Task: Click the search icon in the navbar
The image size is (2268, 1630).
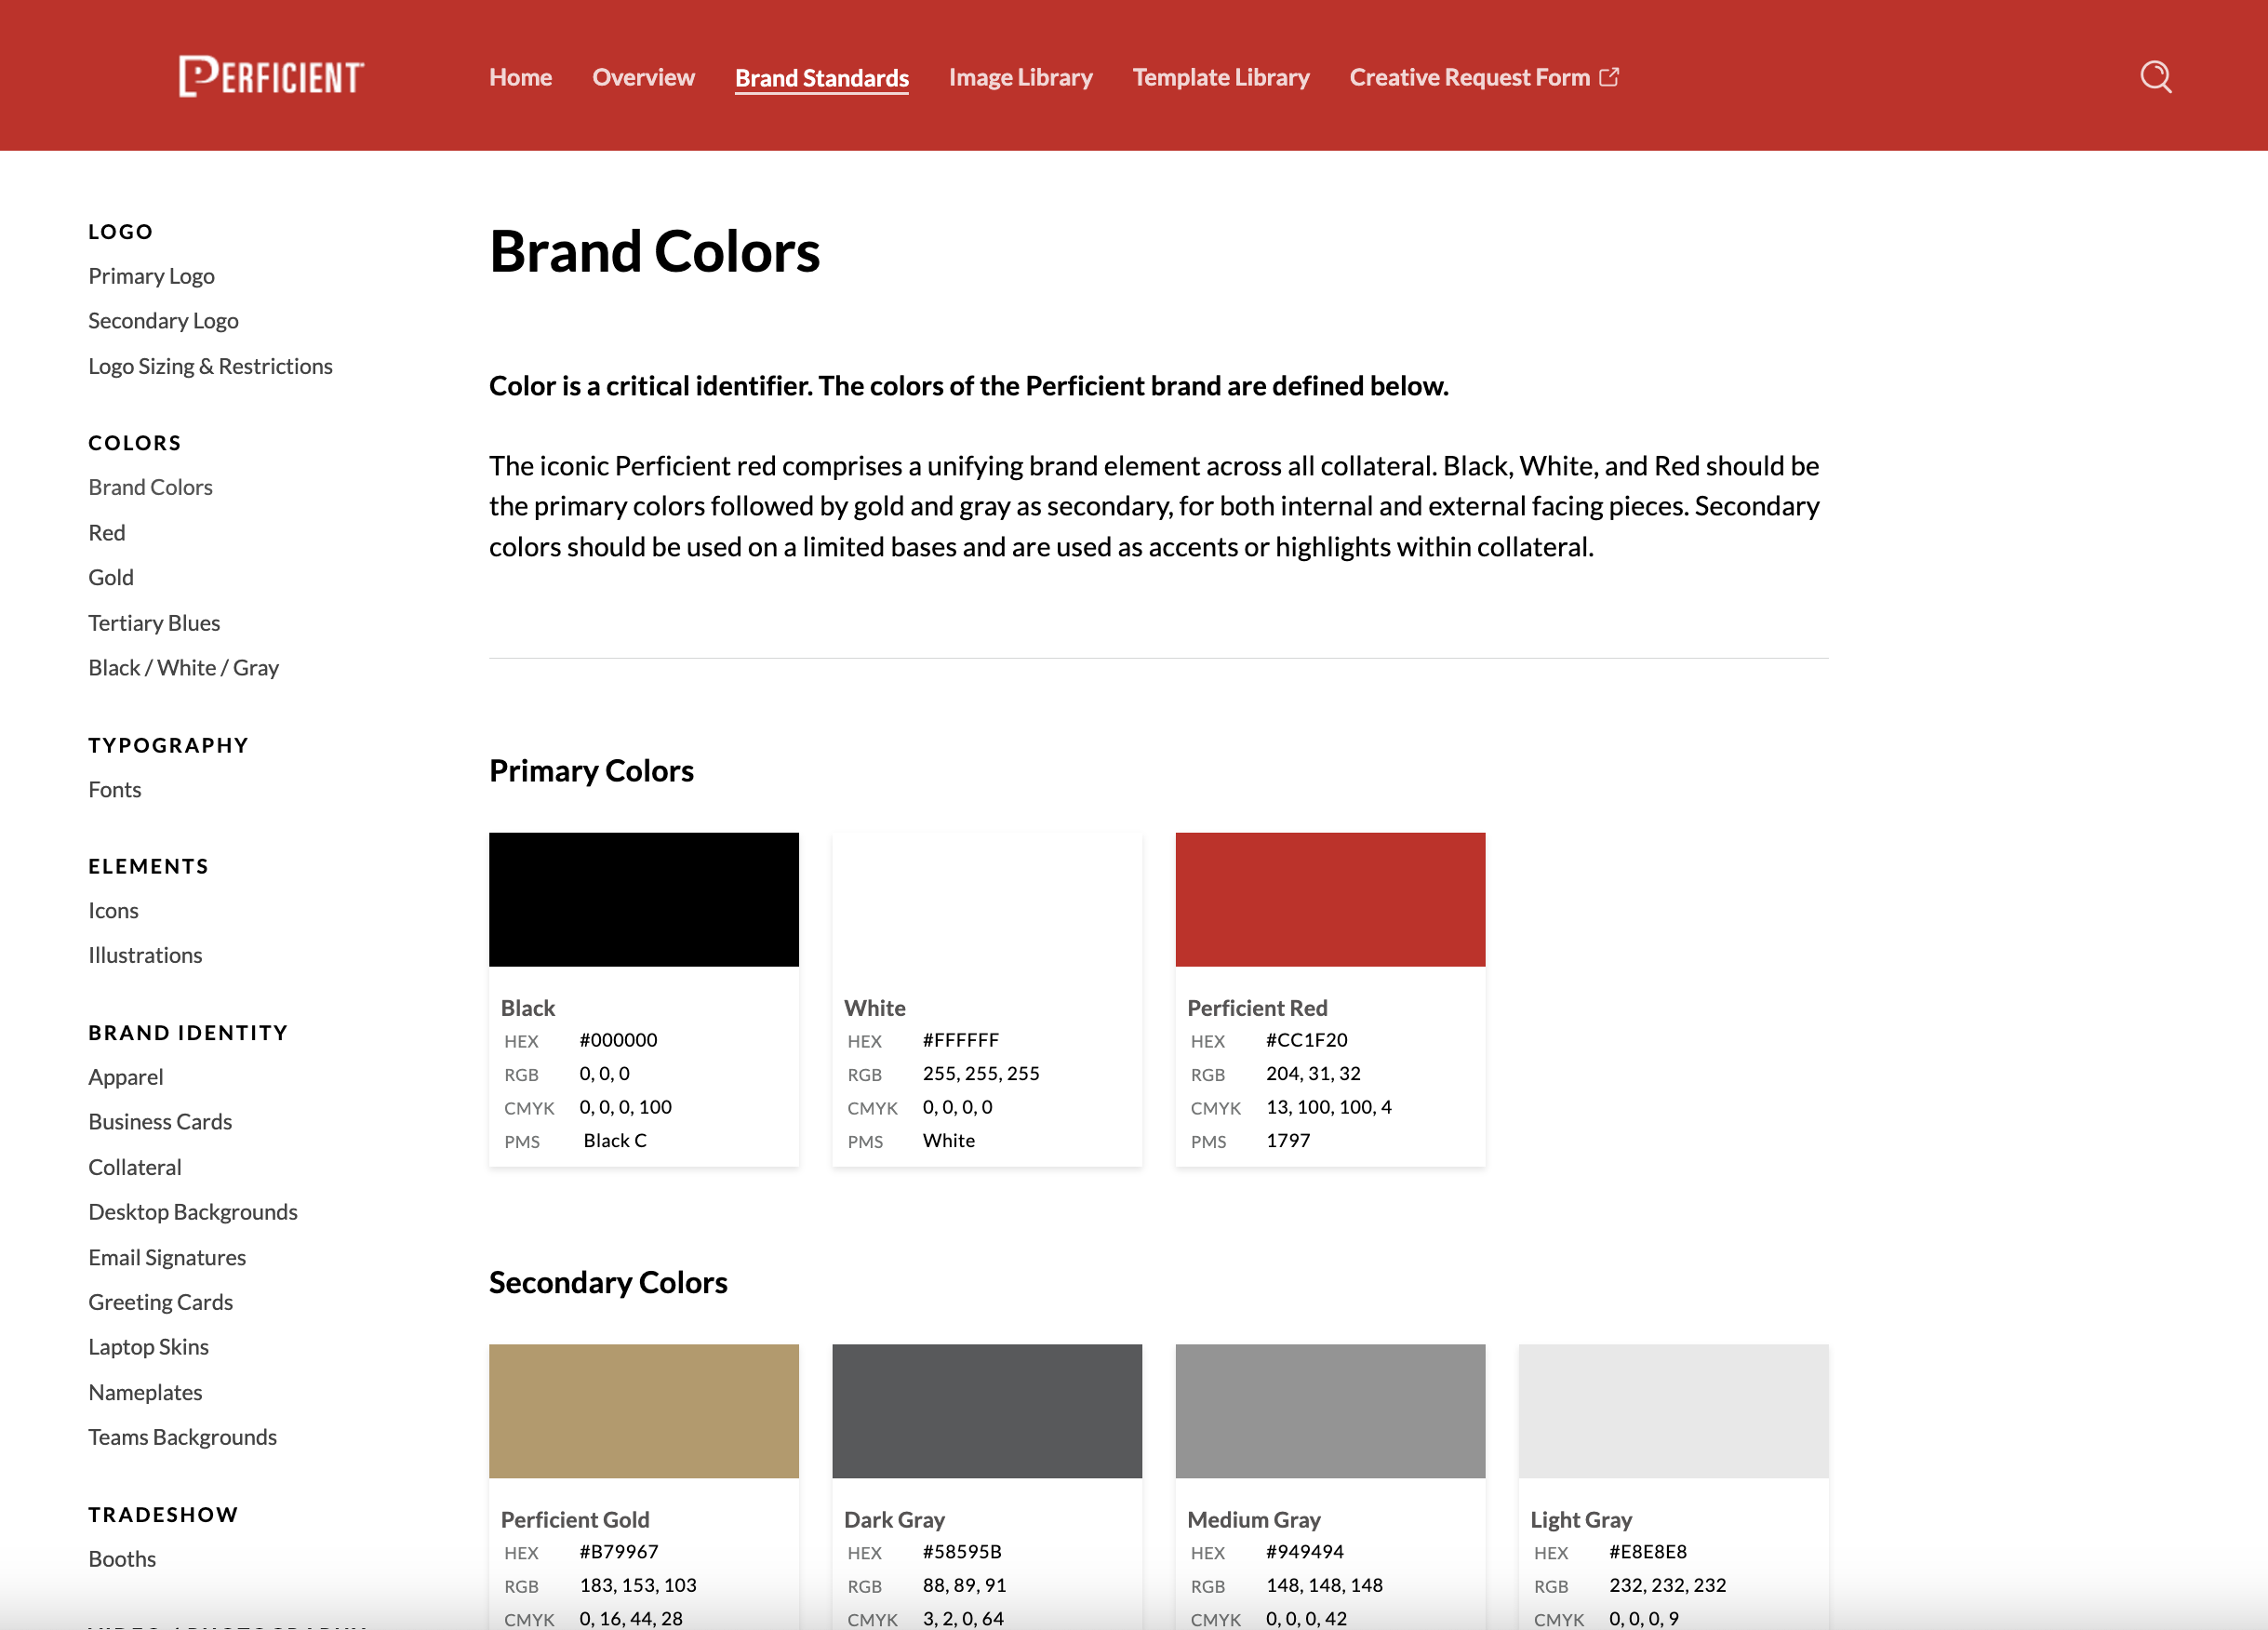Action: point(2154,75)
